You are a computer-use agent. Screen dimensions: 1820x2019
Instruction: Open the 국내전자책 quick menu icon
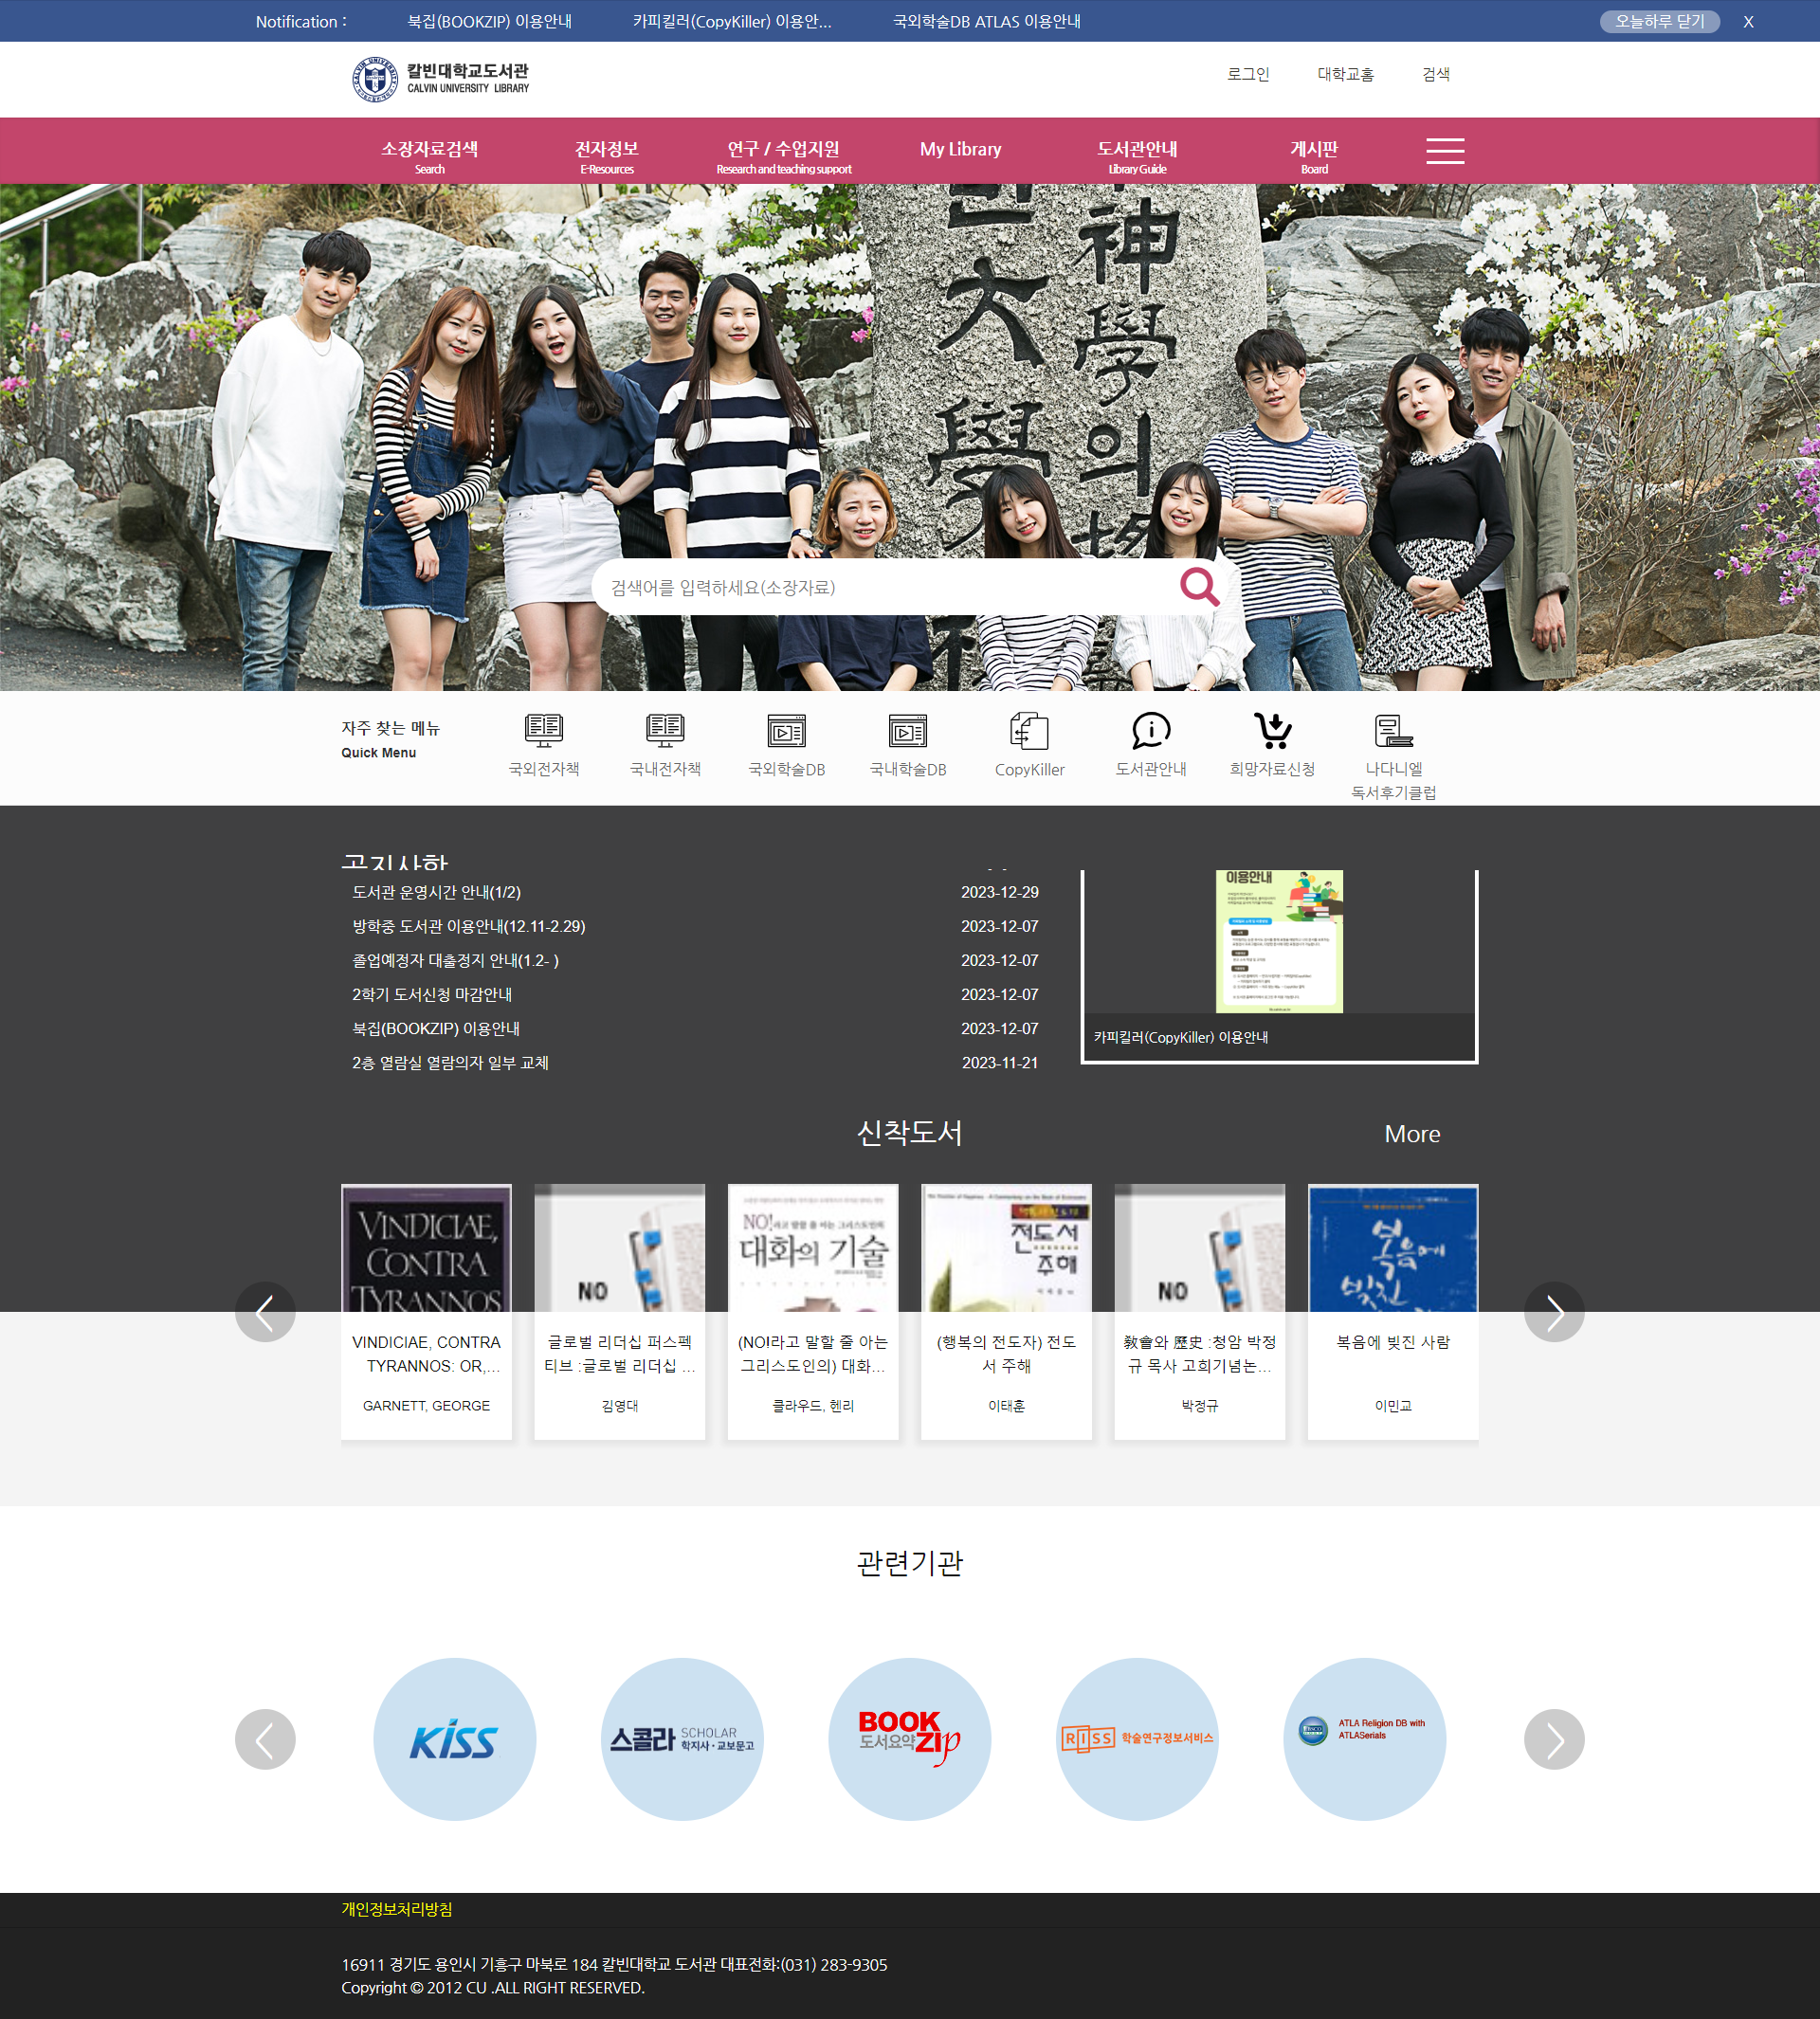coord(665,731)
